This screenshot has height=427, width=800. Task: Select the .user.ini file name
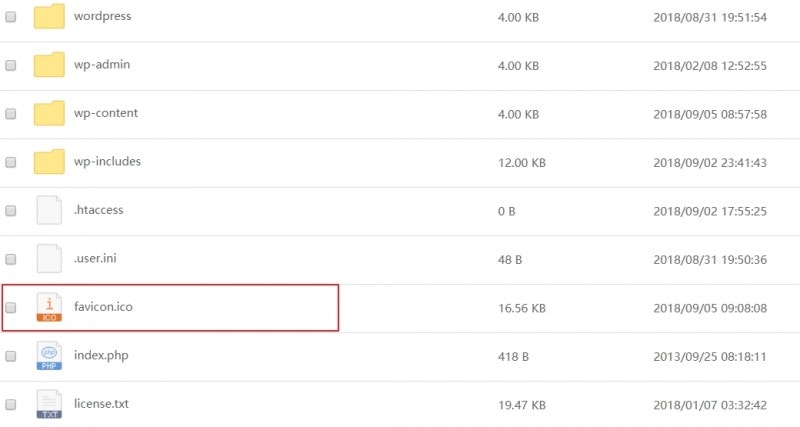[98, 259]
